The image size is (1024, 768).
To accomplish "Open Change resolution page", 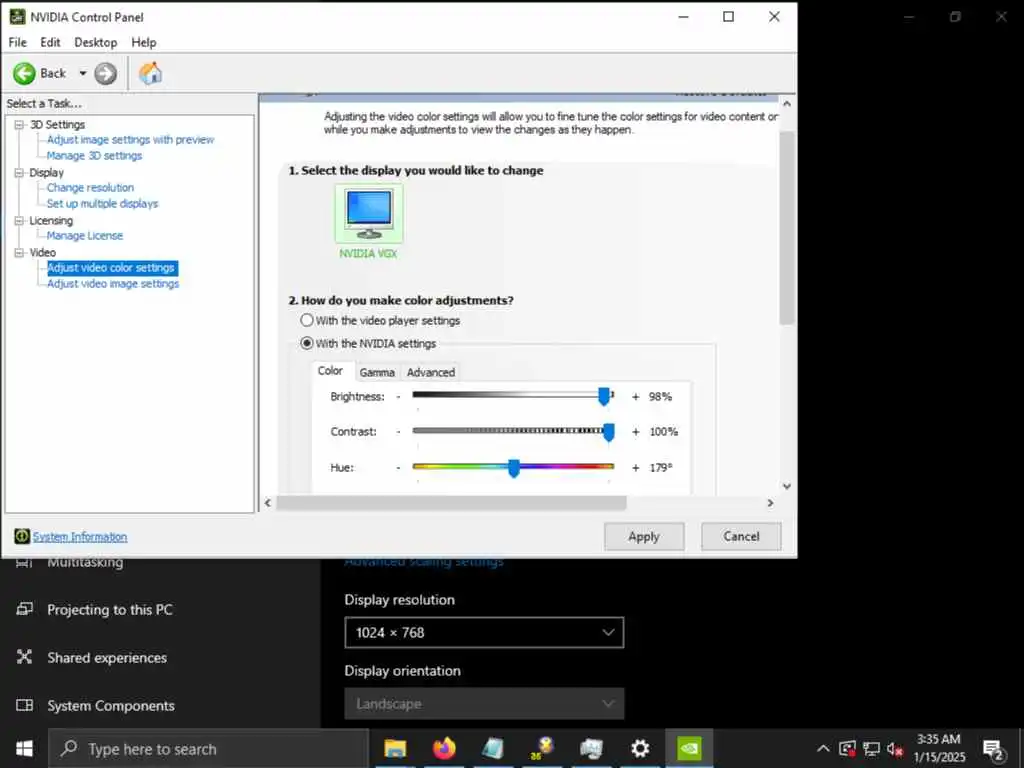I will tap(90, 187).
